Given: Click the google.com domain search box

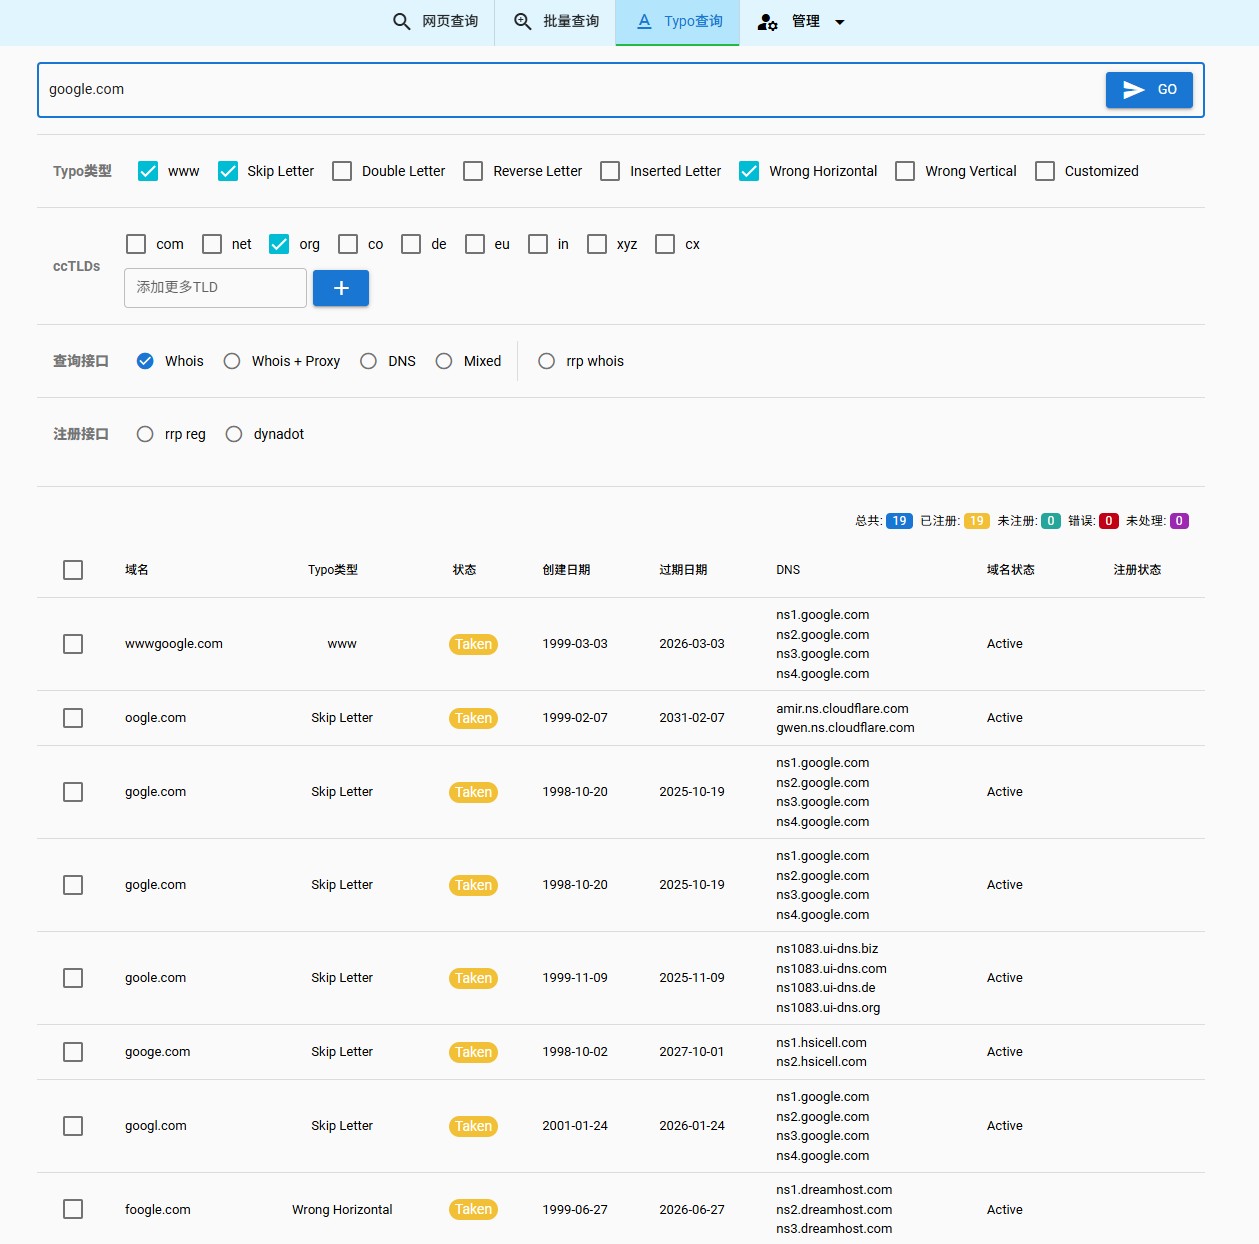Looking at the screenshot, I should pyautogui.click(x=571, y=90).
